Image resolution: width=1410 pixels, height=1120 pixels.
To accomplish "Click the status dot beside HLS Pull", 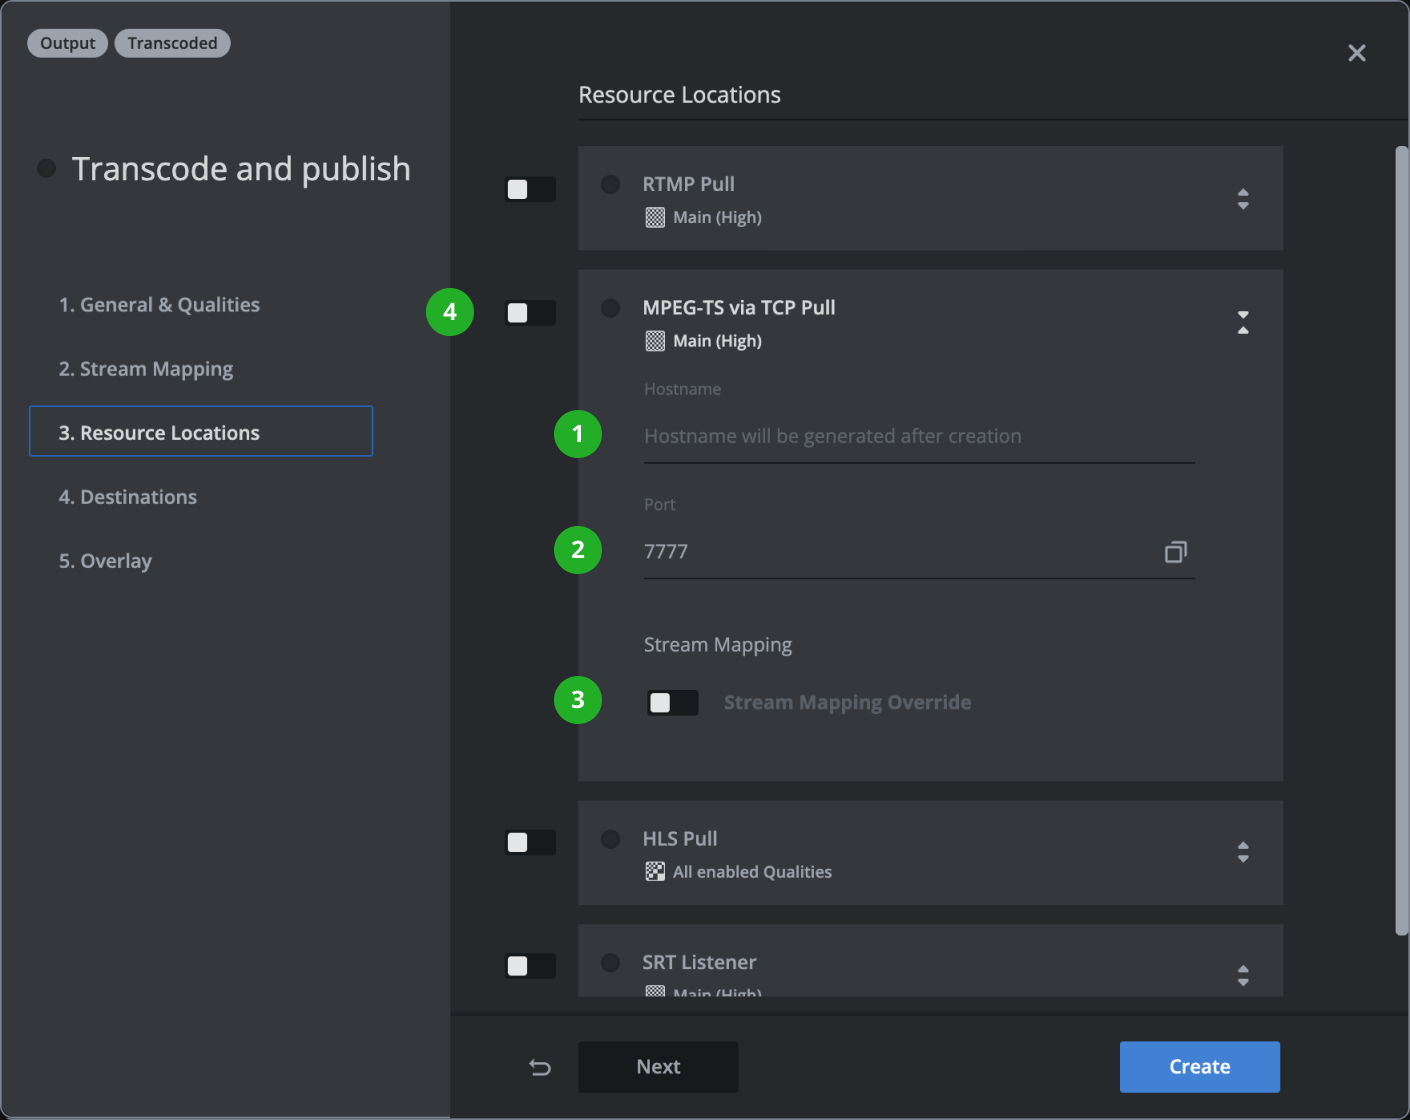I will (x=610, y=839).
